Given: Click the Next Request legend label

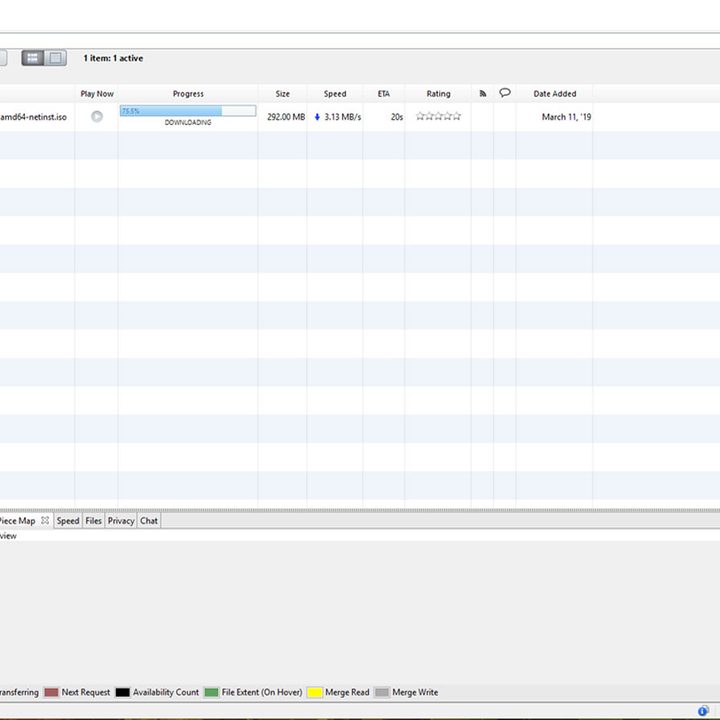Looking at the screenshot, I should [x=85, y=692].
